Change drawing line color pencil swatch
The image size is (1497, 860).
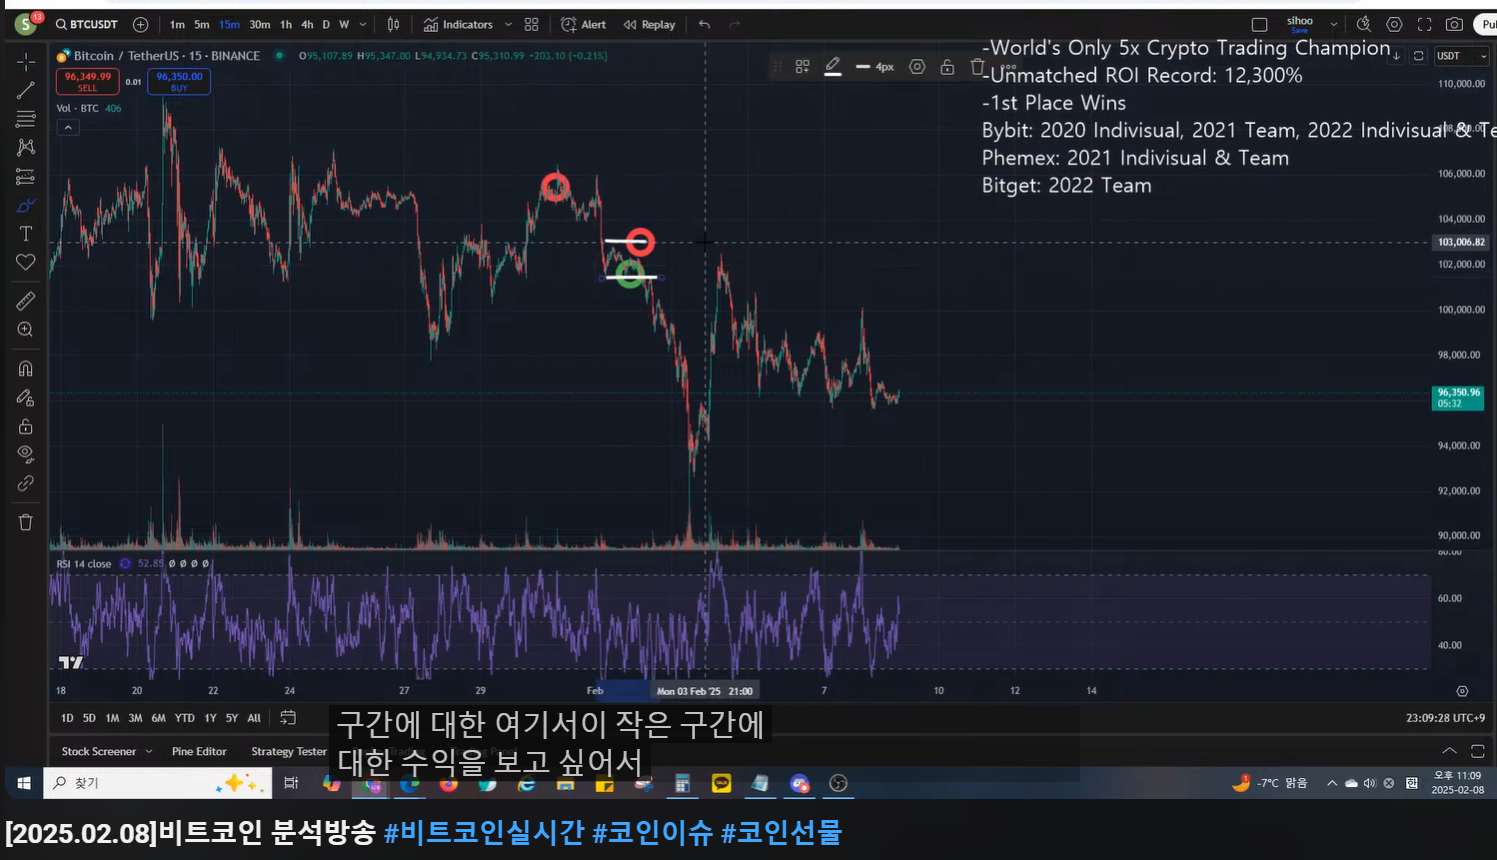pos(833,67)
